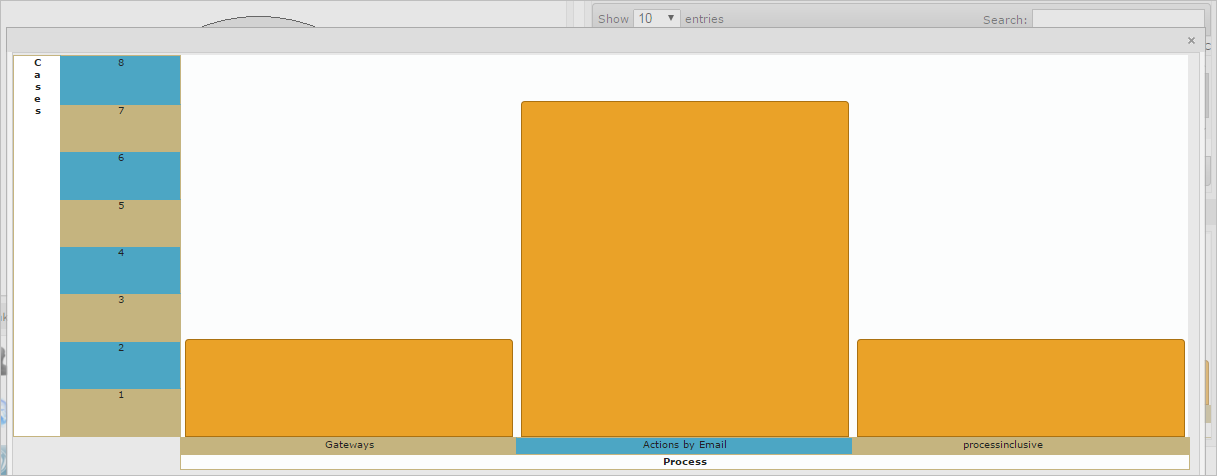This screenshot has width=1217, height=476.
Task: Click the Search input field
Action: [x=1117, y=19]
